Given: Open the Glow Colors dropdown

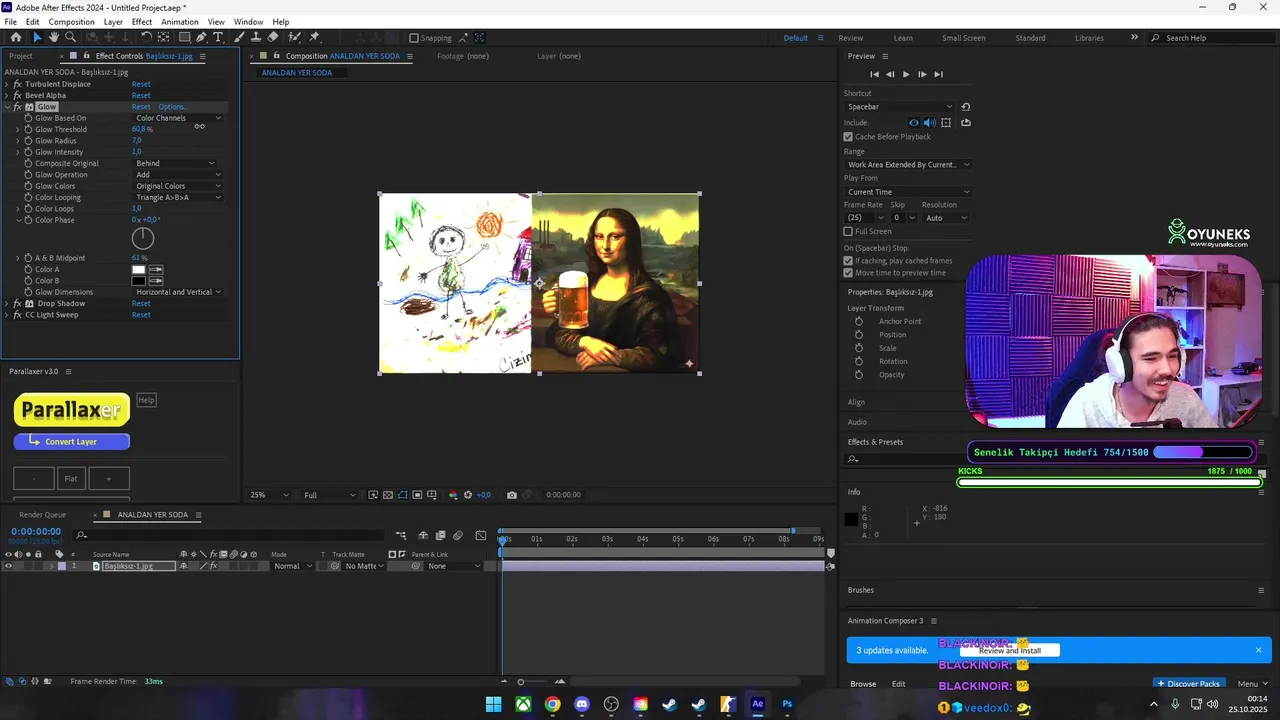Looking at the screenshot, I should [x=178, y=186].
